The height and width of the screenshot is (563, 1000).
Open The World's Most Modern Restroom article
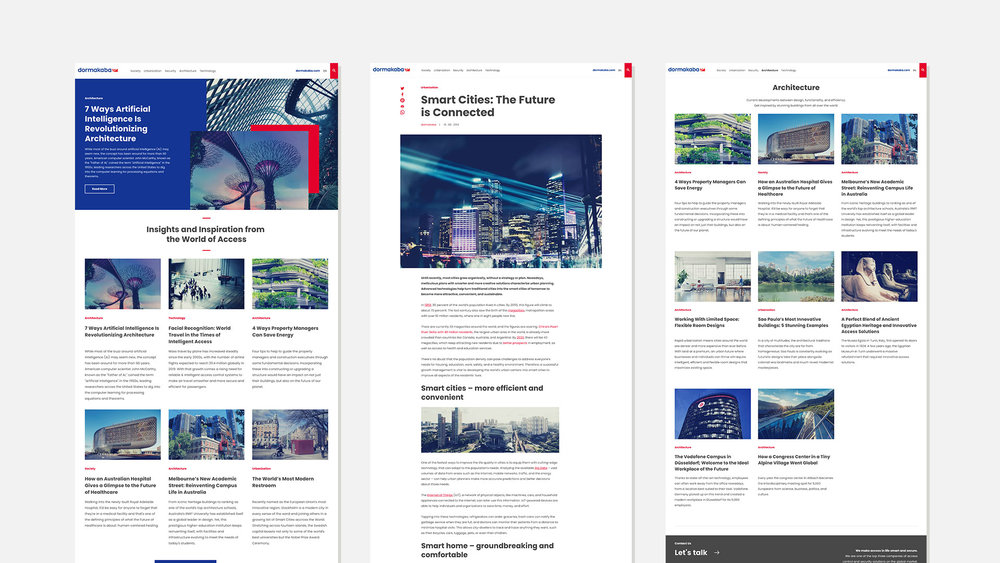pos(283,482)
